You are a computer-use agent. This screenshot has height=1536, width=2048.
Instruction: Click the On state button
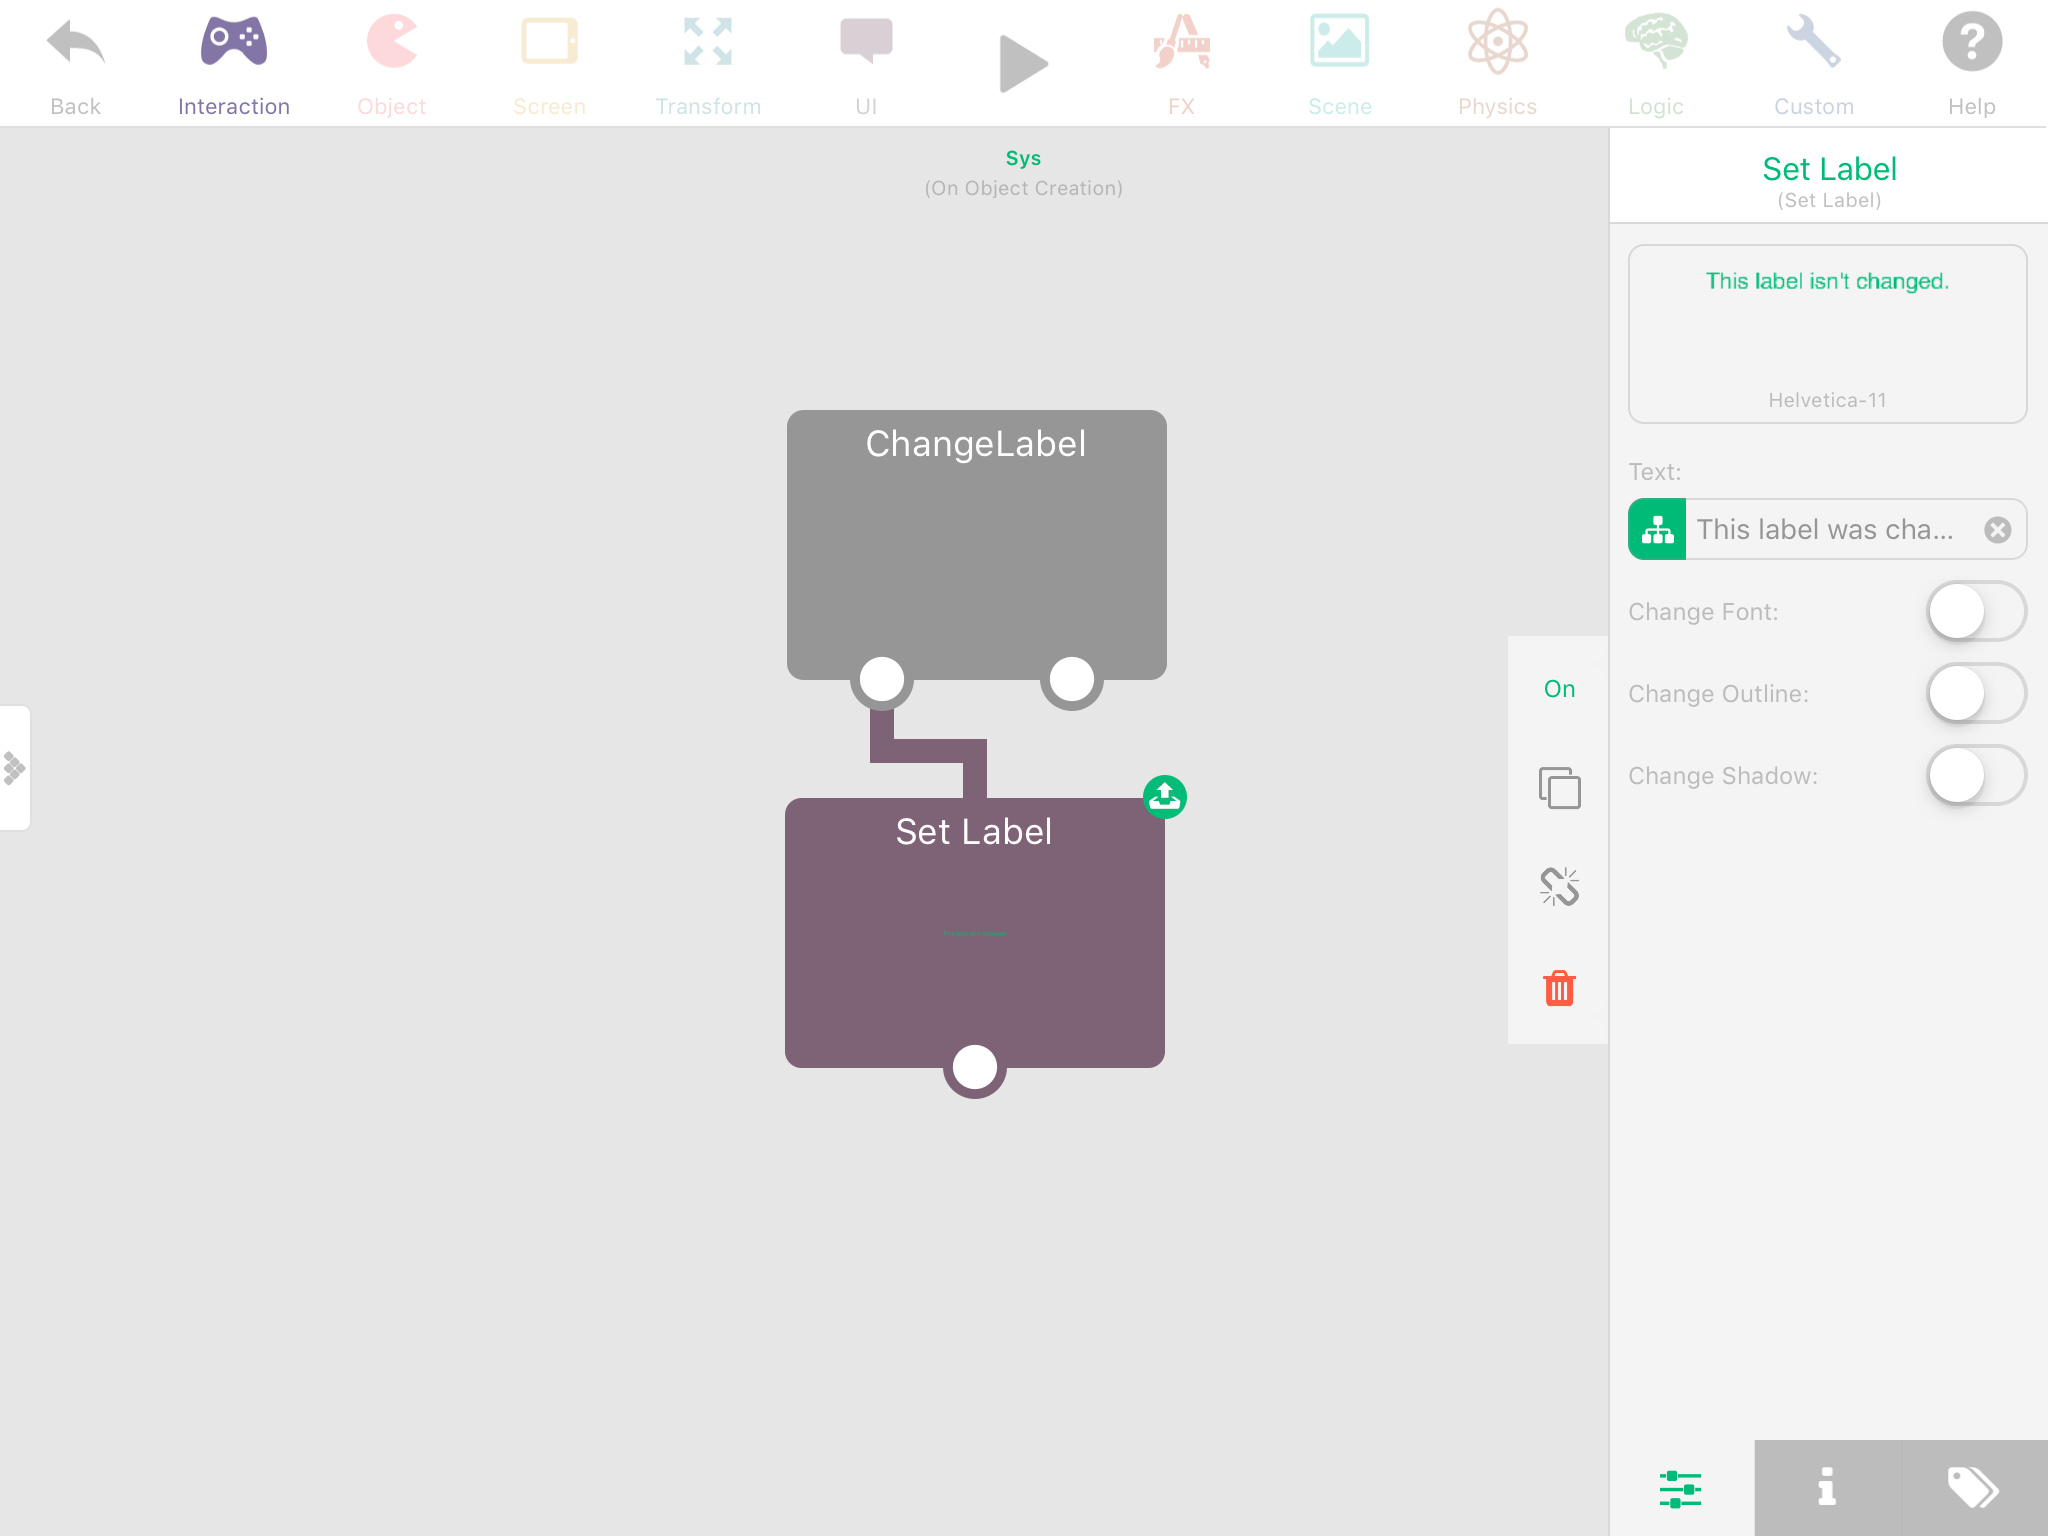tap(1559, 689)
